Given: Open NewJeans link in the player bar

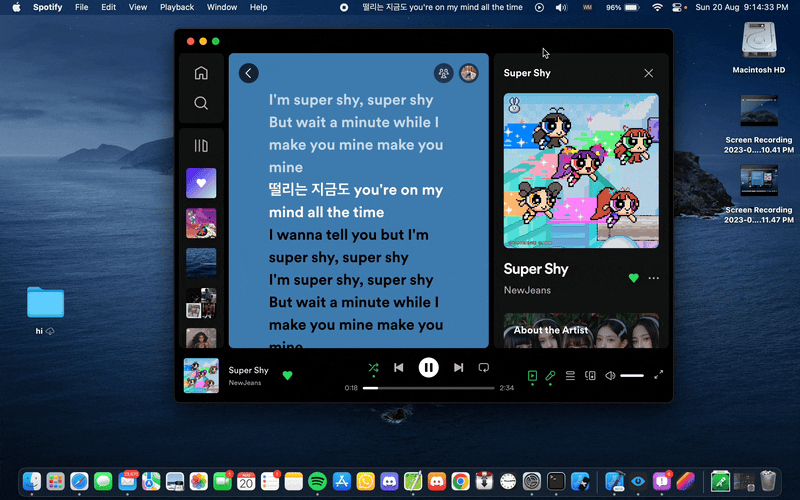Looking at the screenshot, I should (245, 383).
